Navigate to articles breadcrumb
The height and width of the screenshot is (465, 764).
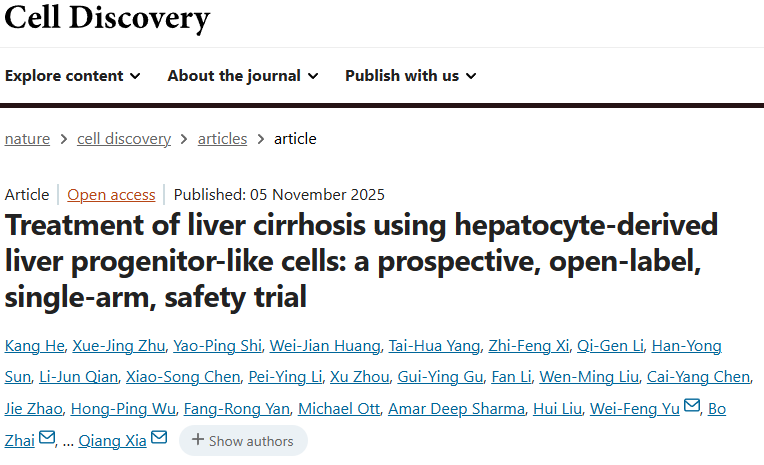pos(222,139)
